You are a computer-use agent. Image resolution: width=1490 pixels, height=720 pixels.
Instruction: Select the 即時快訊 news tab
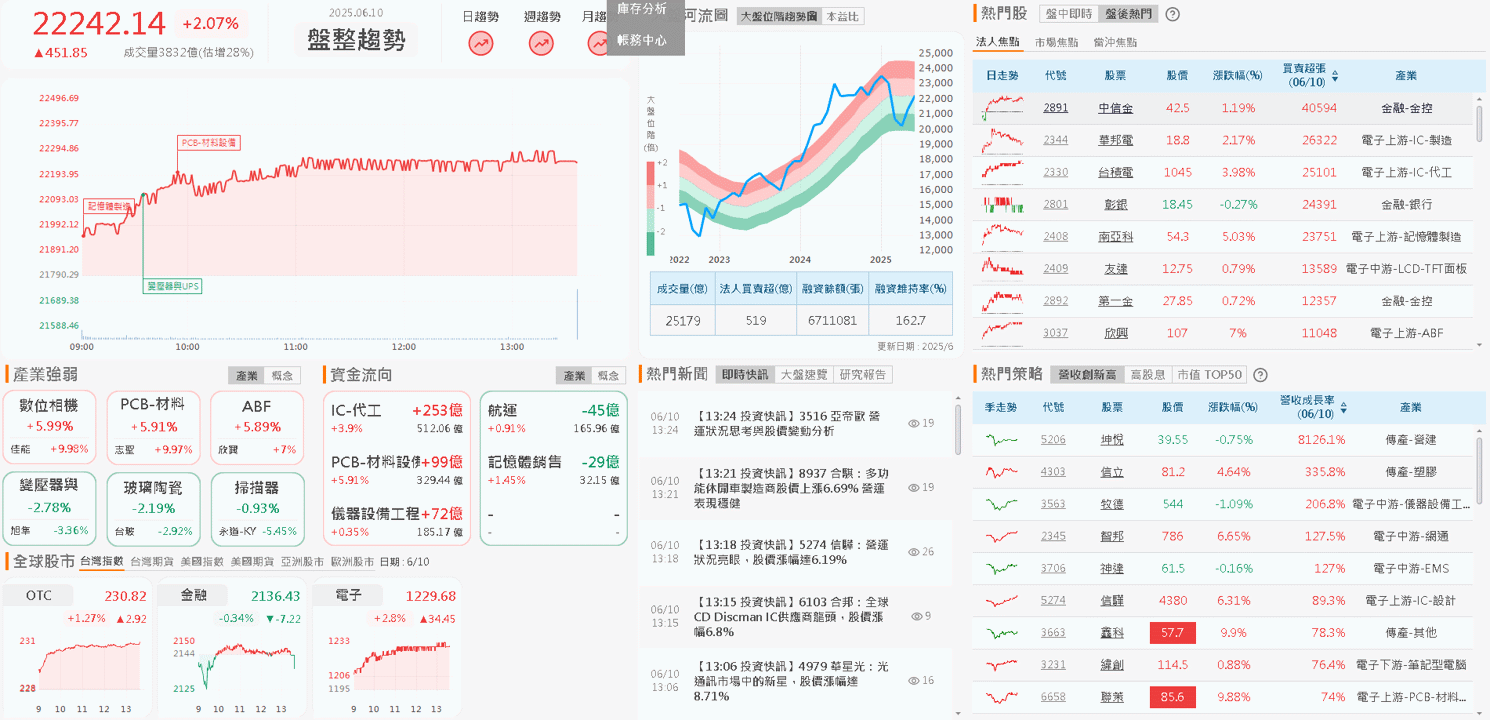click(746, 374)
